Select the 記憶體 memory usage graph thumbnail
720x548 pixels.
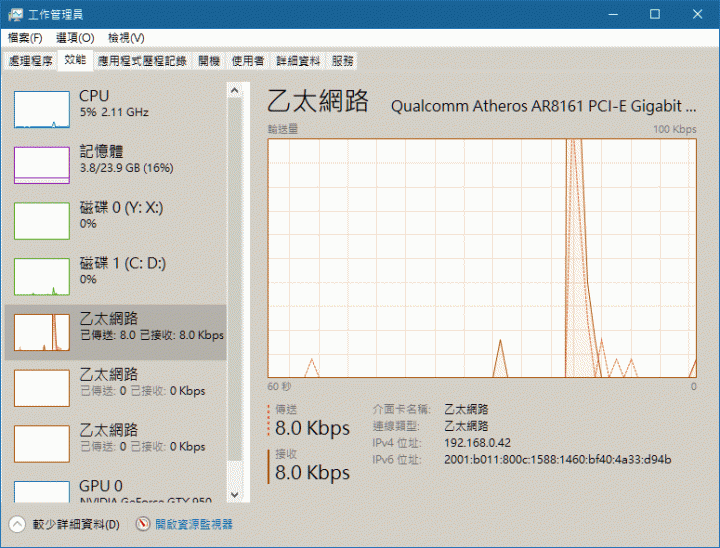(x=42, y=164)
